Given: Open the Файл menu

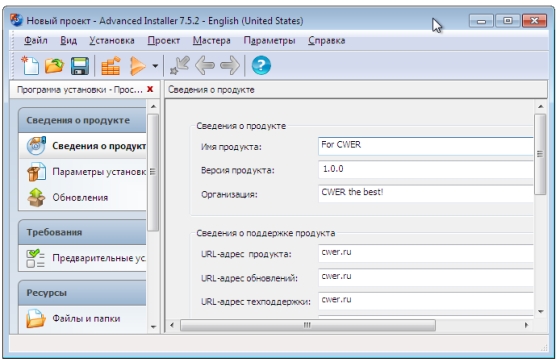Looking at the screenshot, I should coord(35,40).
